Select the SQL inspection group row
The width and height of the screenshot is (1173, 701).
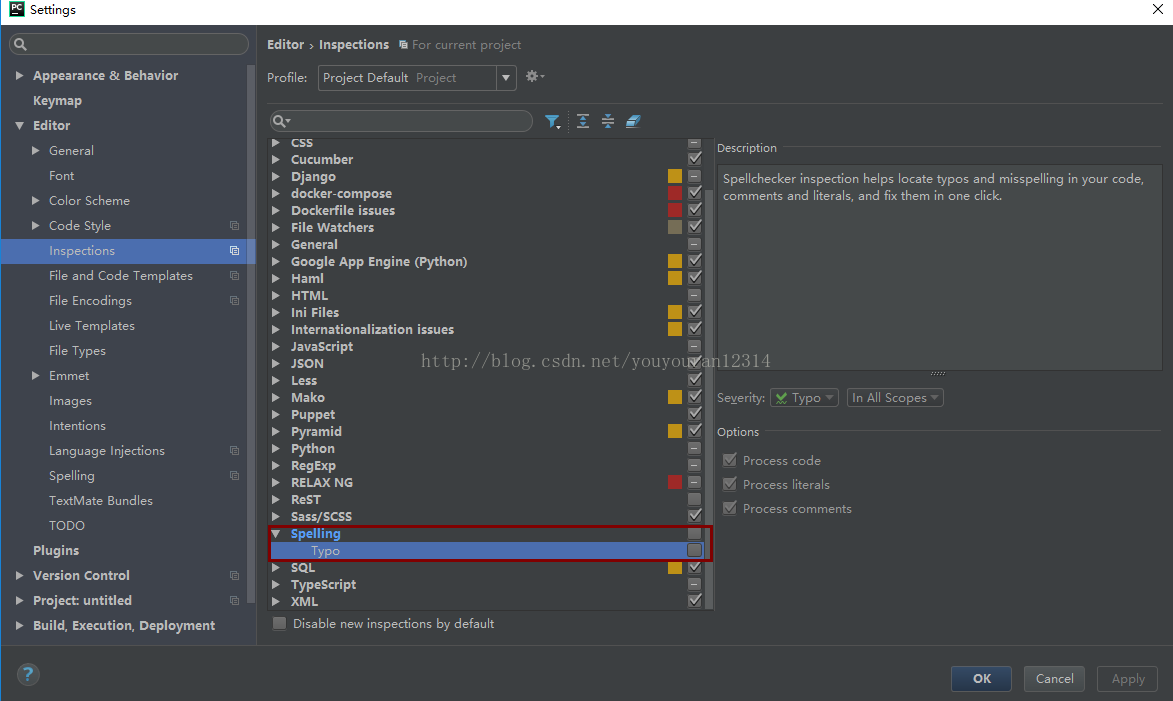(x=486, y=568)
